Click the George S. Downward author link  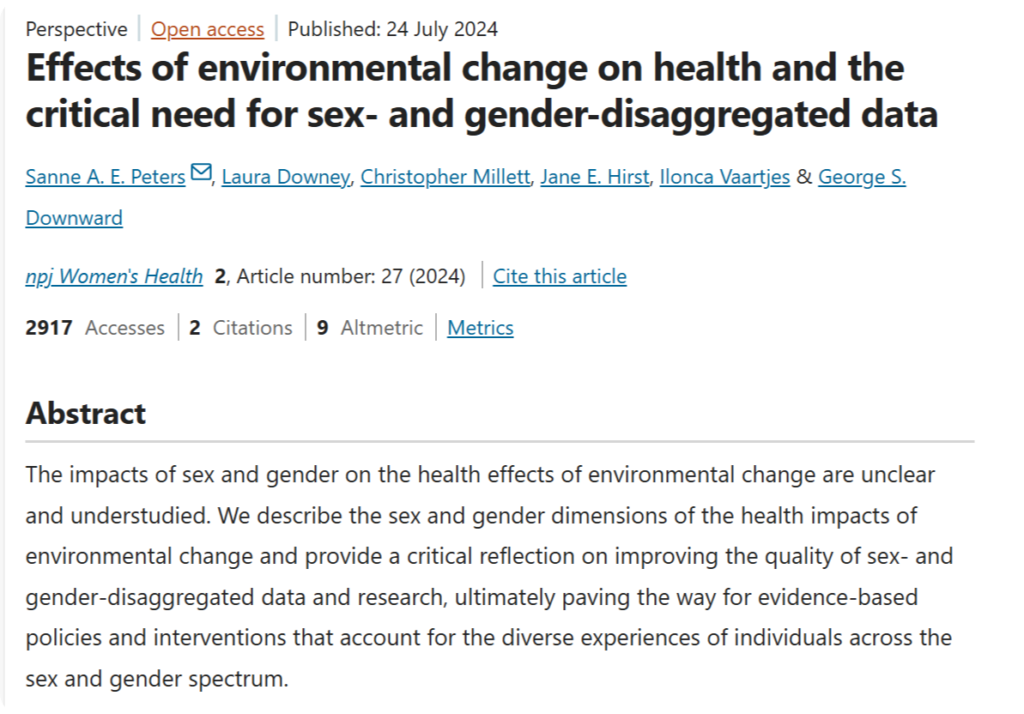(x=861, y=177)
